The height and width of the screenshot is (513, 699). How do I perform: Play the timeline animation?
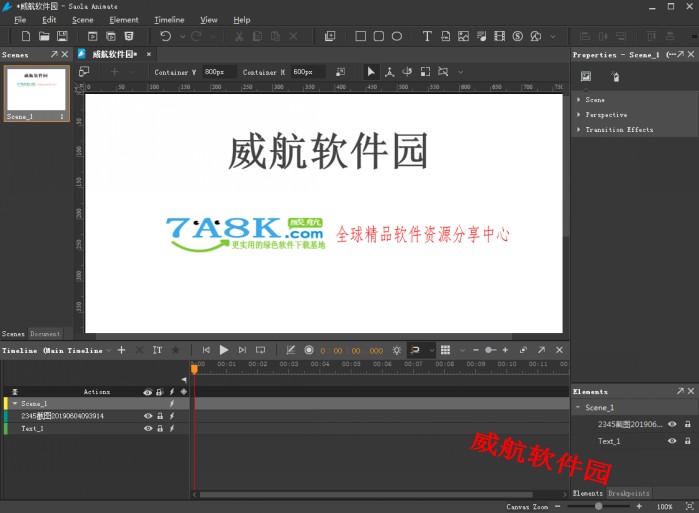tap(224, 350)
